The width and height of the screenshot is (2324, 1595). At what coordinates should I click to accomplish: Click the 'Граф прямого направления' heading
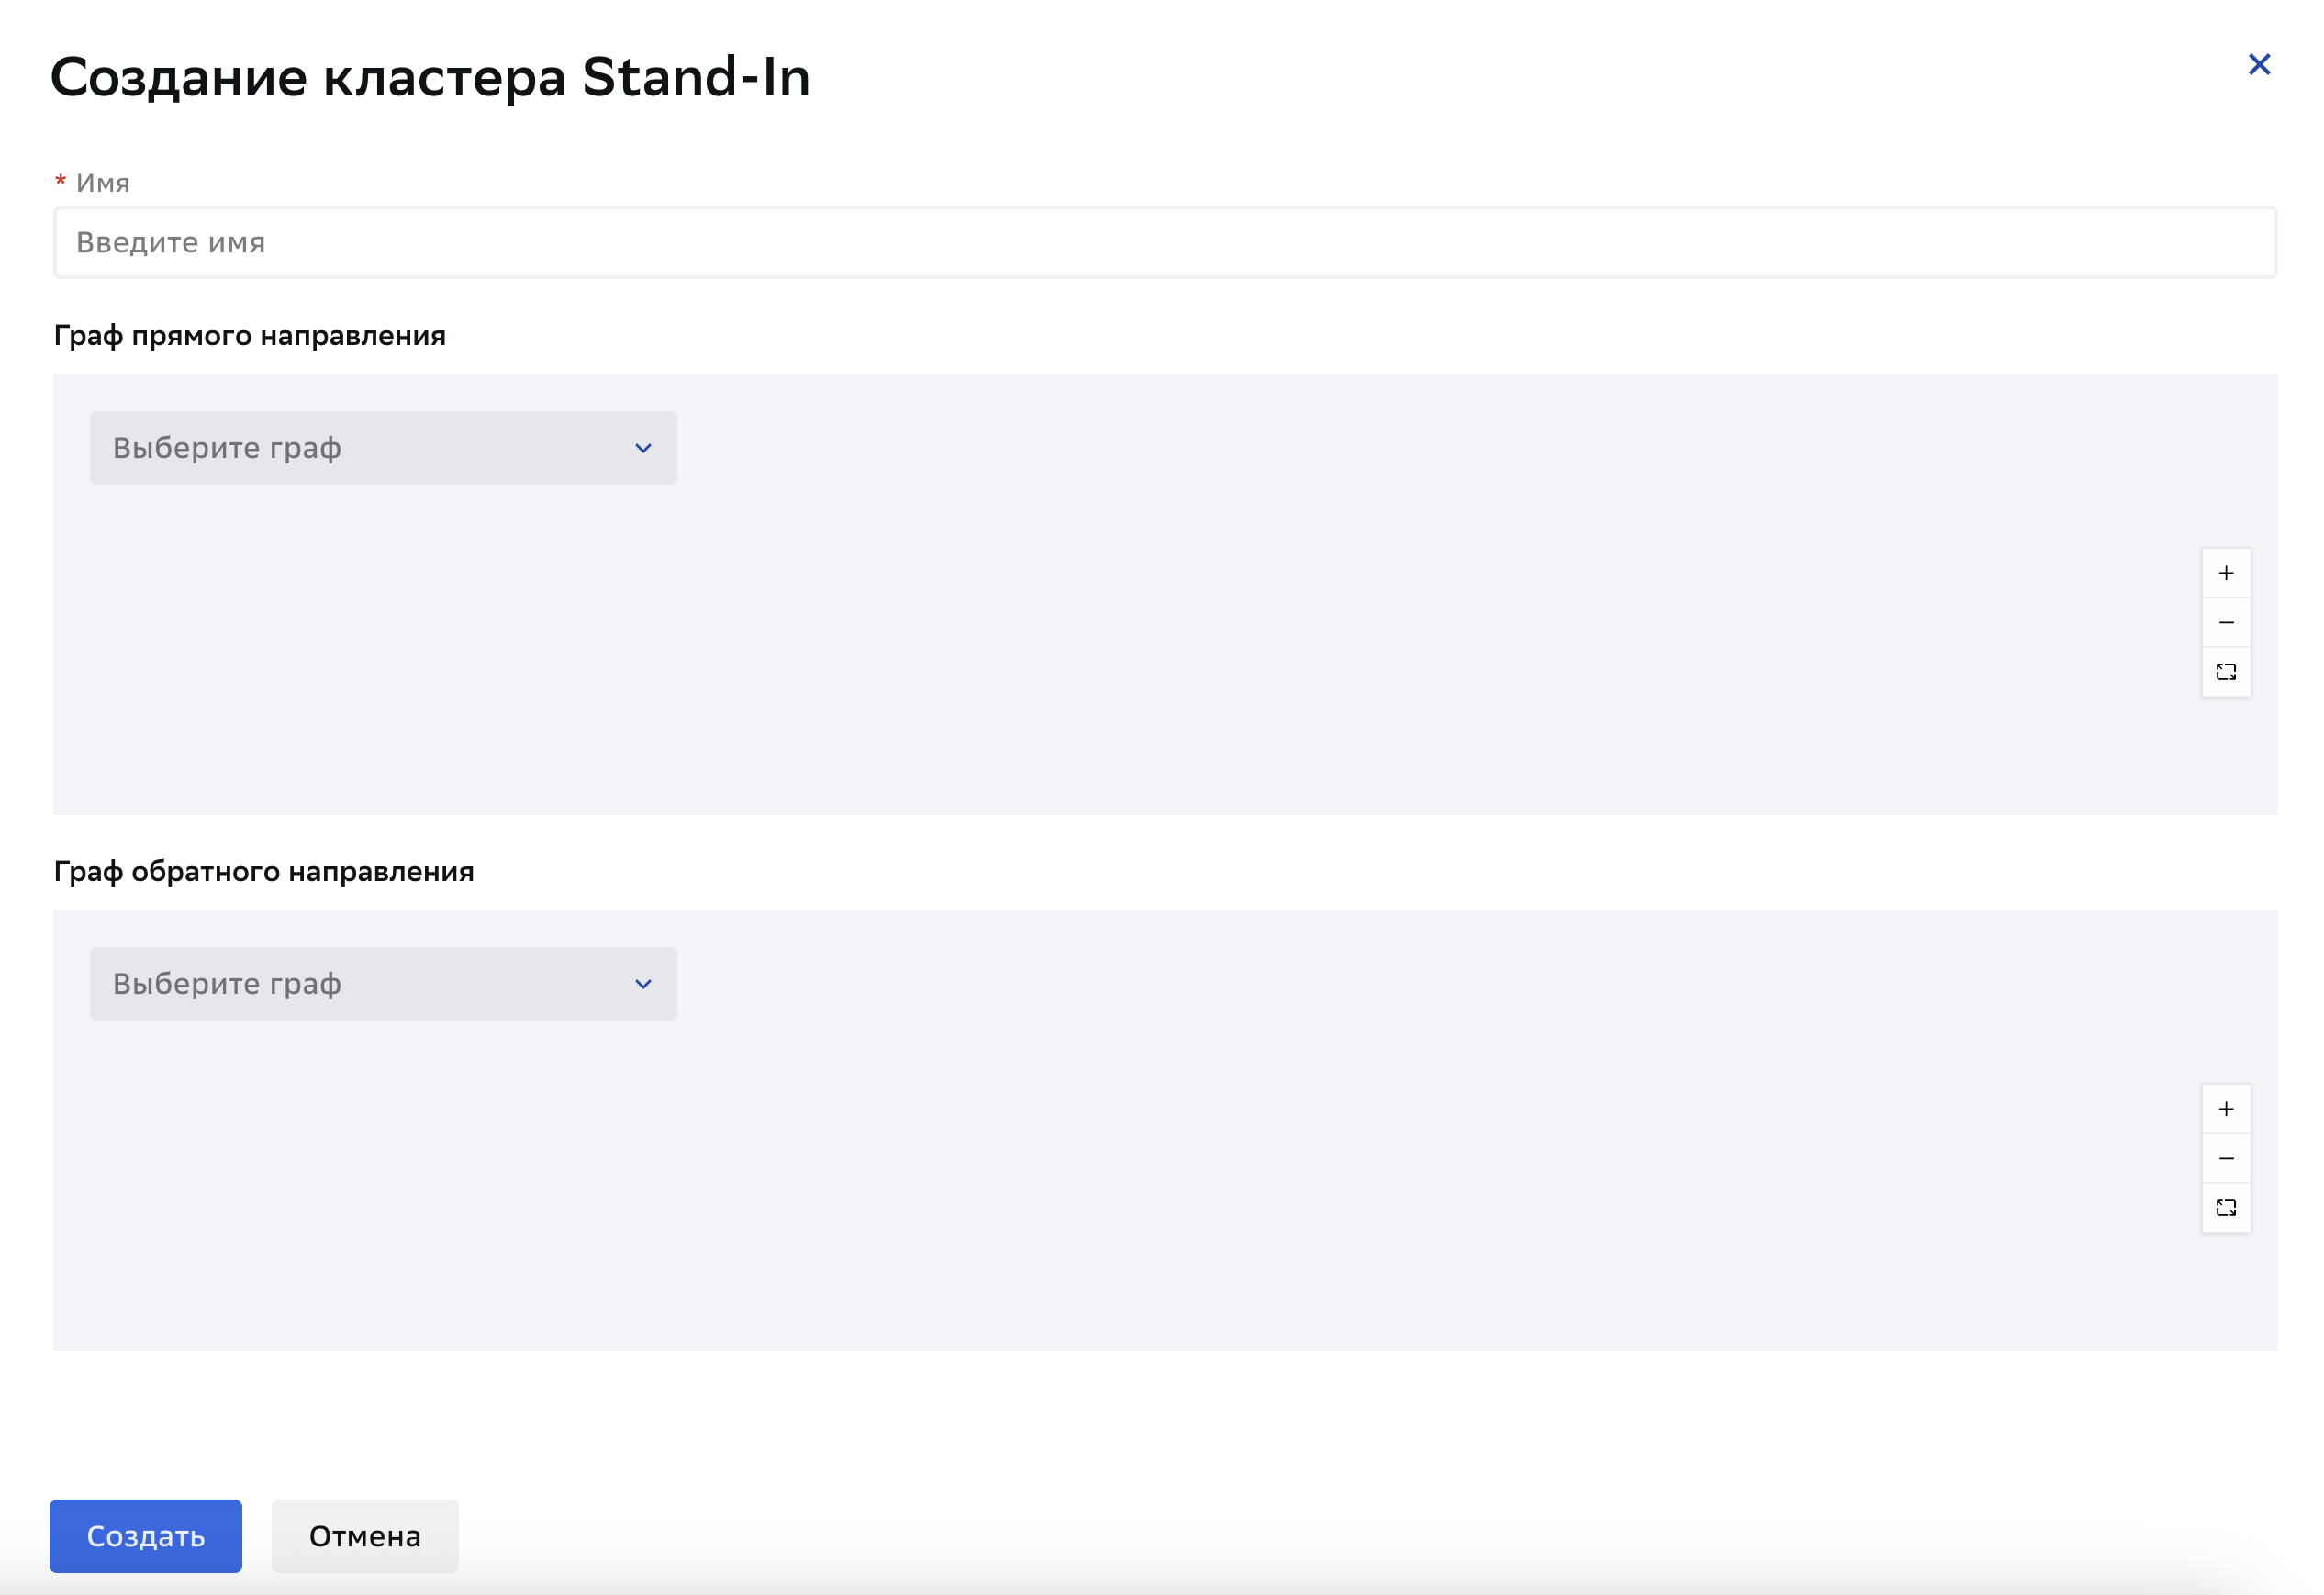250,336
